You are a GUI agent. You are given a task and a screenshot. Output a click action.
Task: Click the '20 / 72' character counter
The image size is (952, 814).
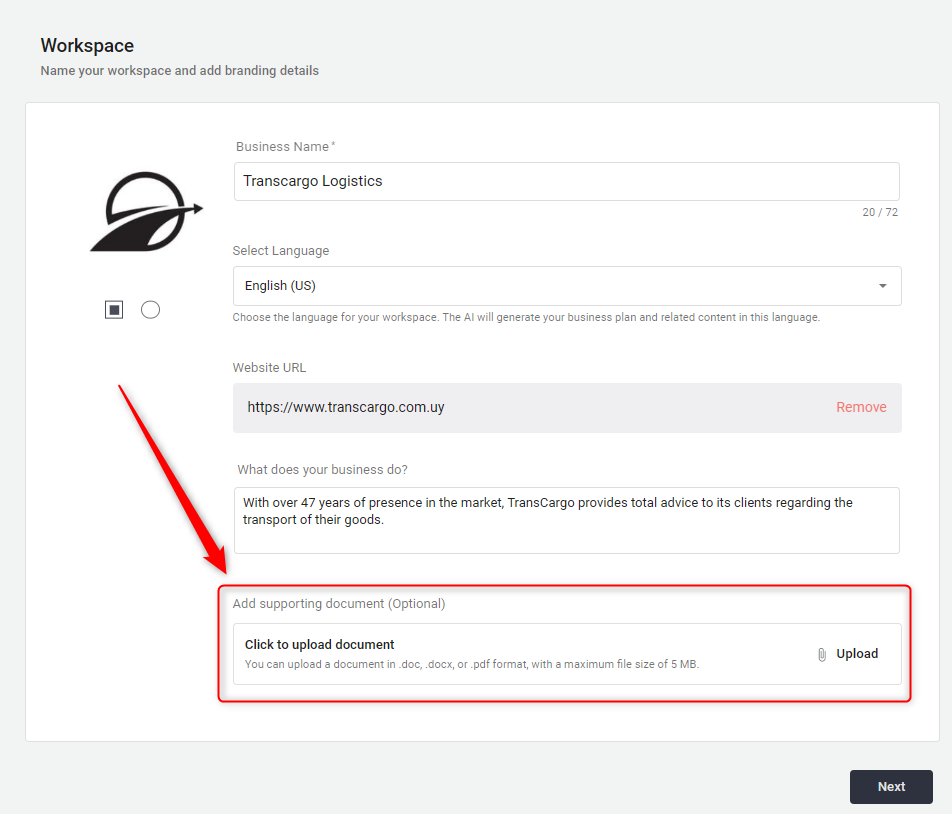click(x=880, y=212)
